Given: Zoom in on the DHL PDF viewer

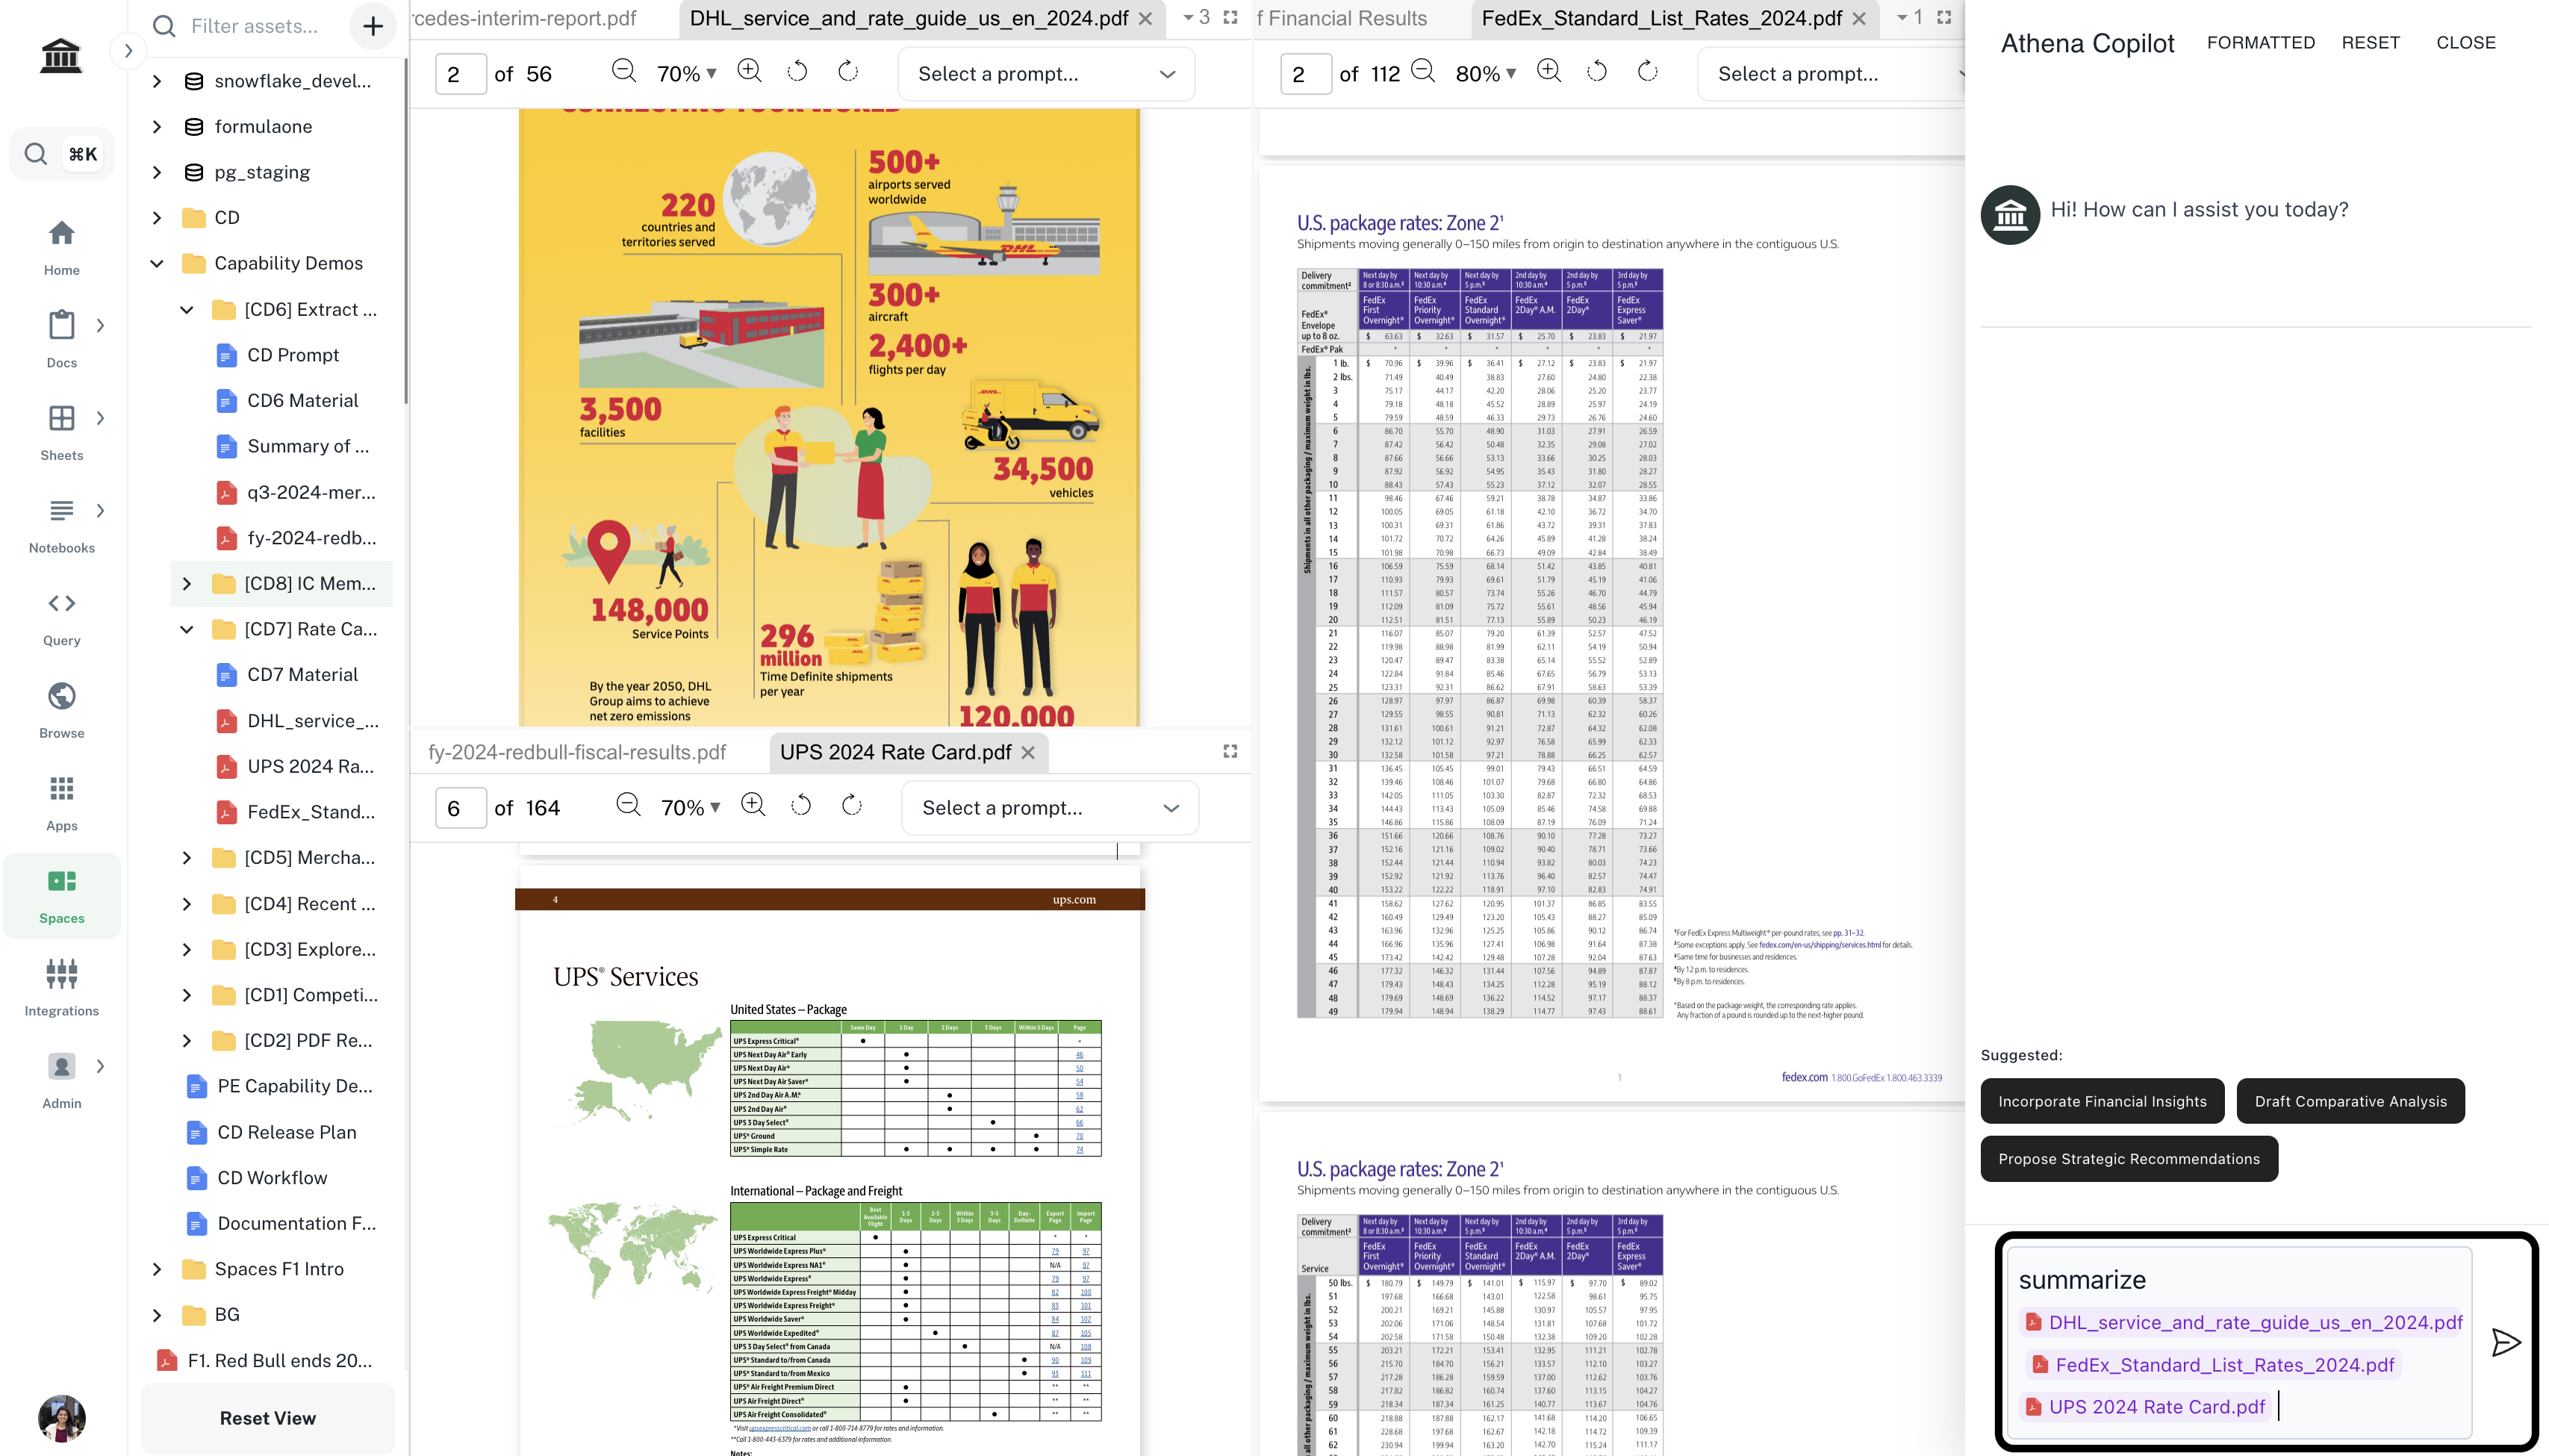Looking at the screenshot, I should (x=749, y=71).
